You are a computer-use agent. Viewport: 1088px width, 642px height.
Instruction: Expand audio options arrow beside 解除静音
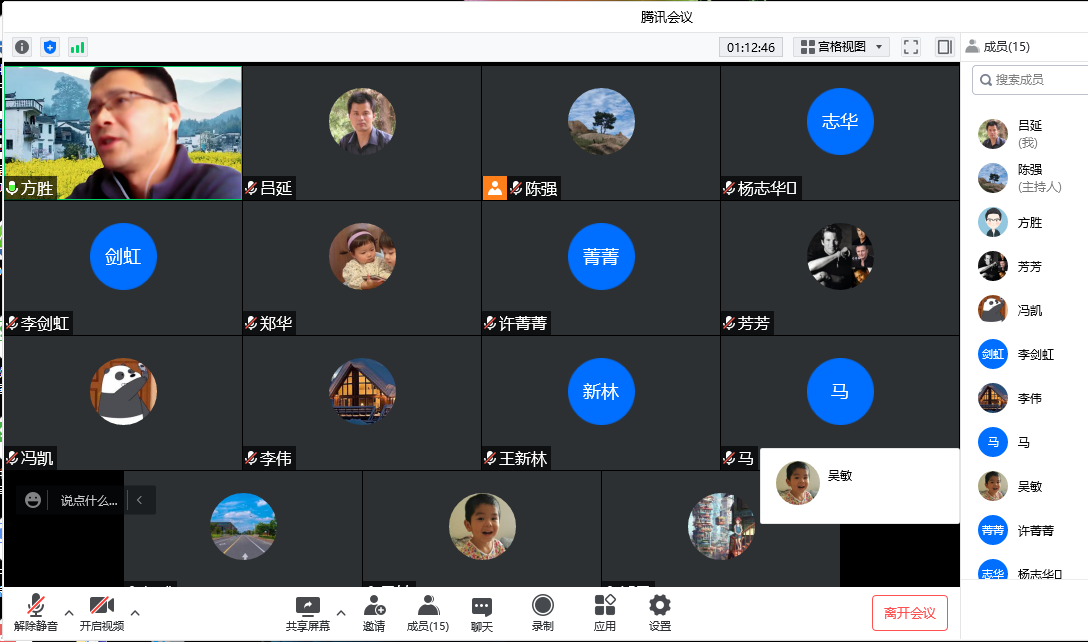pyautogui.click(x=69, y=612)
